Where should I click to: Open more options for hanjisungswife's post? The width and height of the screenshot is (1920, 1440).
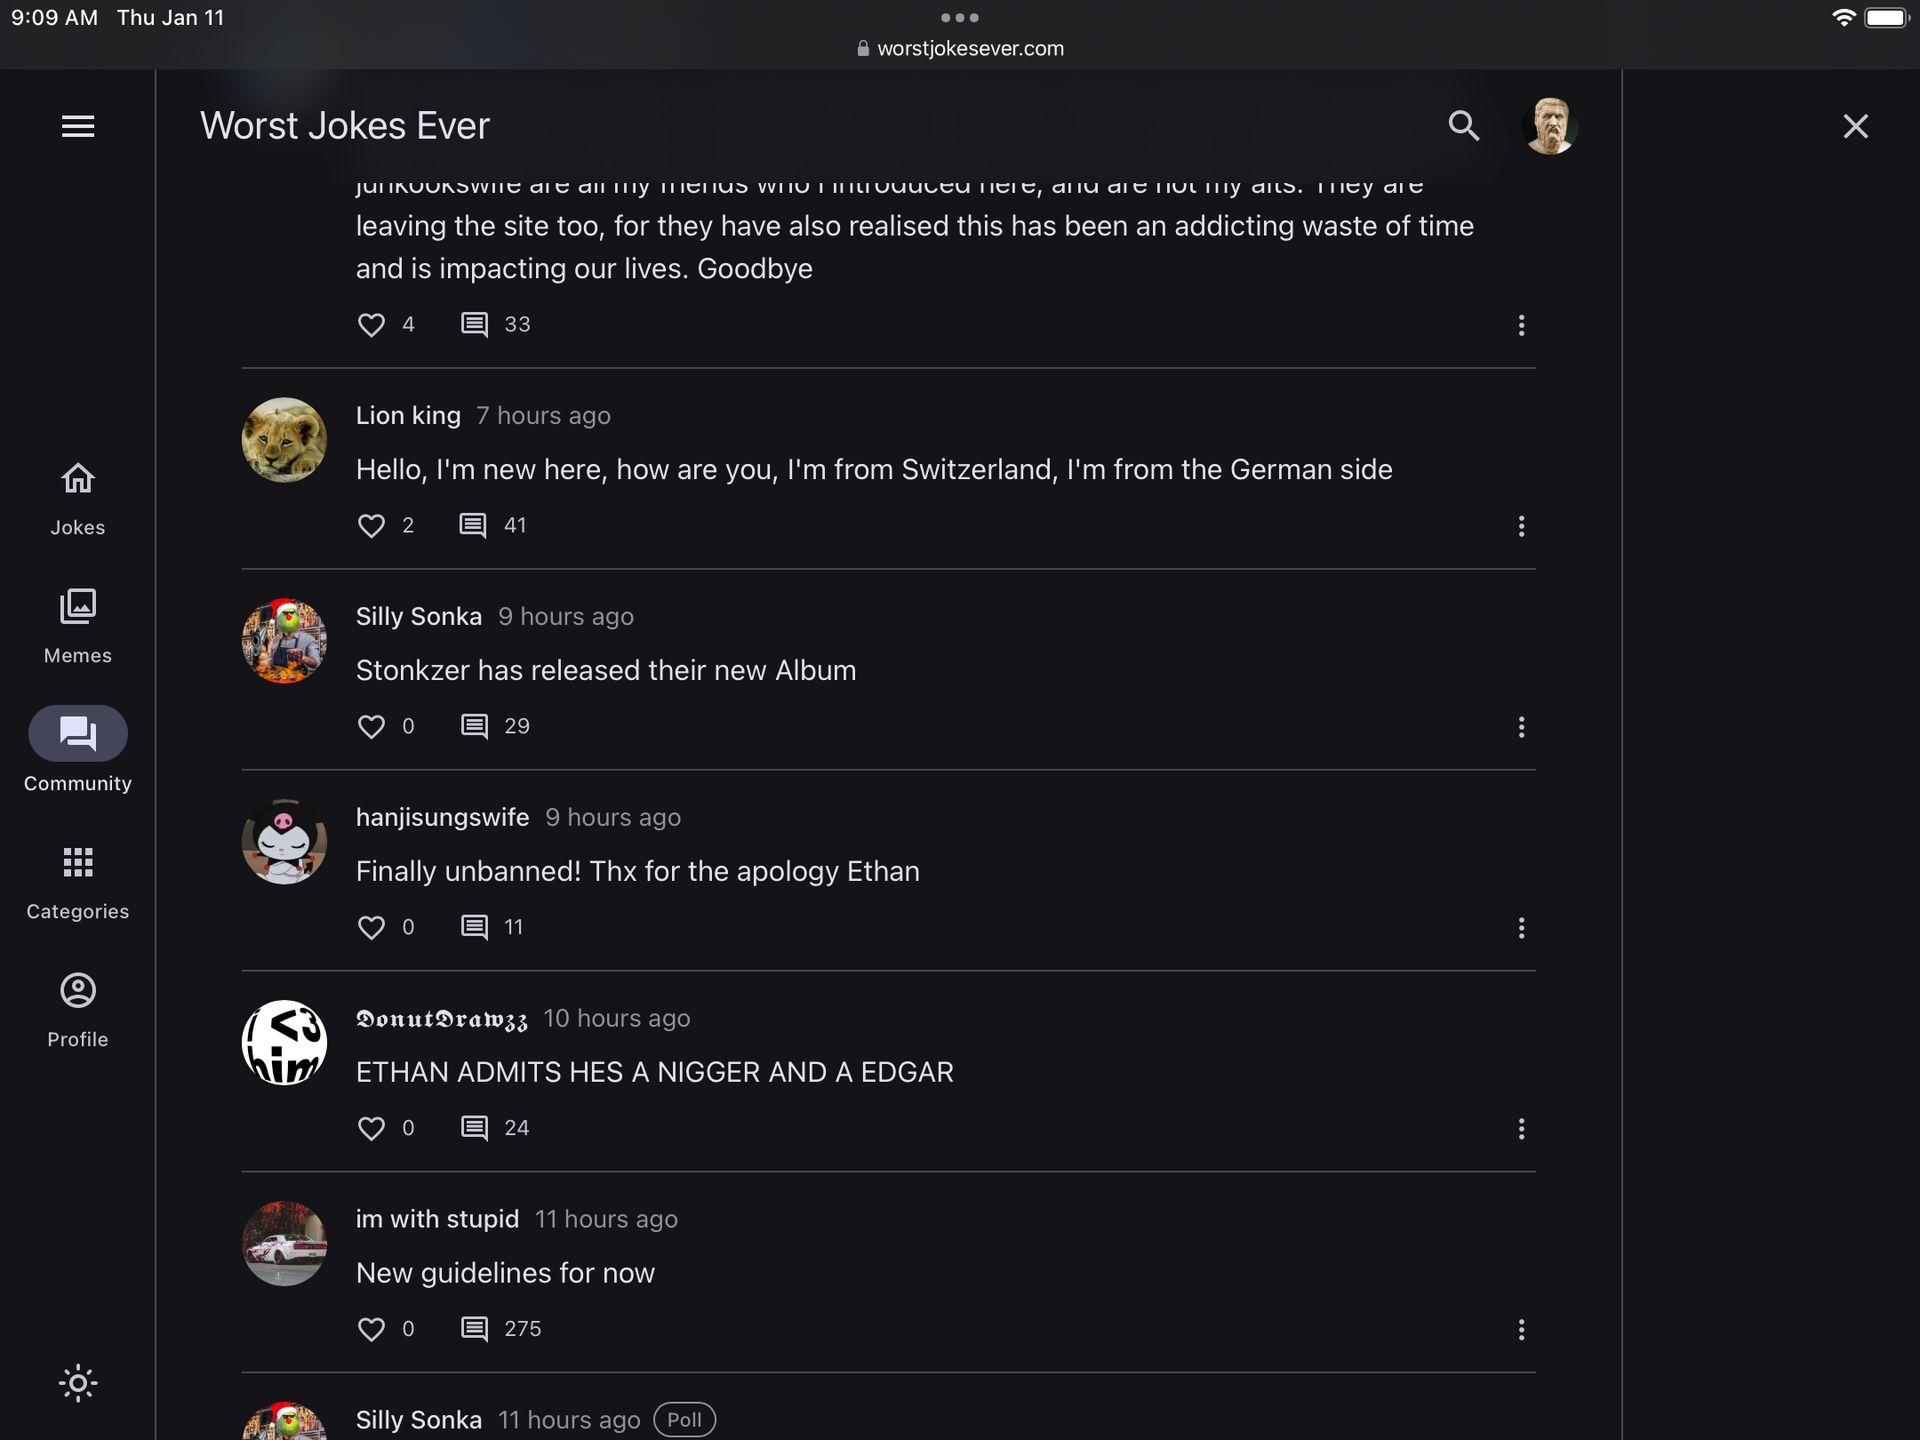tap(1521, 928)
